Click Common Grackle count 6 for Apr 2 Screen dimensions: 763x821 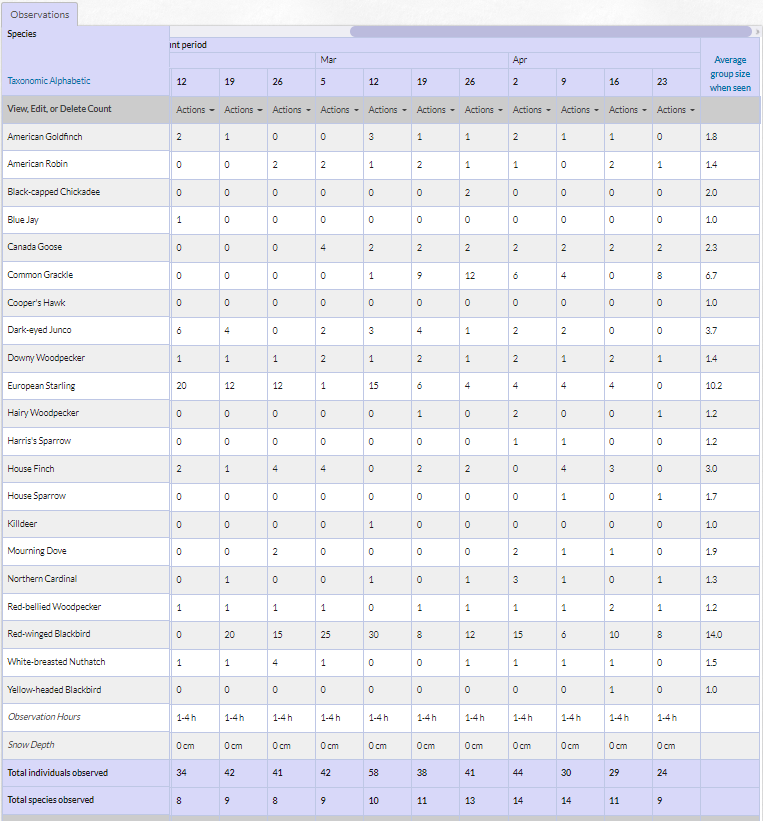[515, 275]
